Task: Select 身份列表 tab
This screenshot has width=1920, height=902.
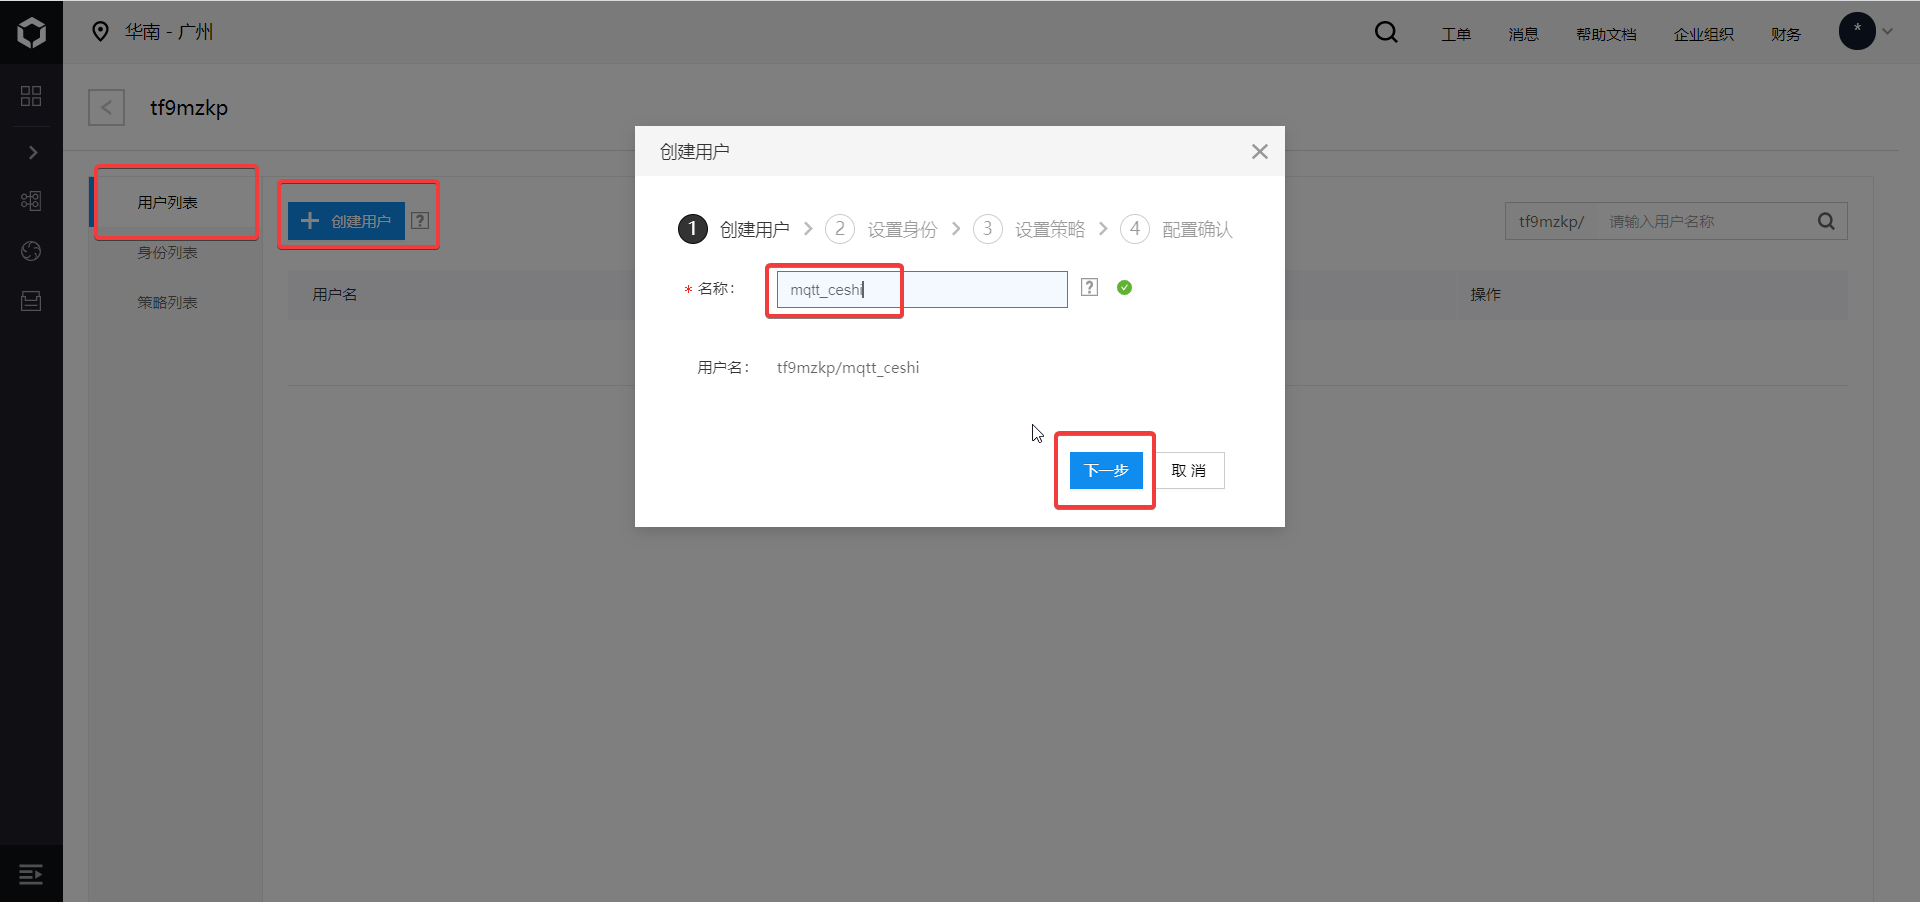Action: tap(167, 252)
